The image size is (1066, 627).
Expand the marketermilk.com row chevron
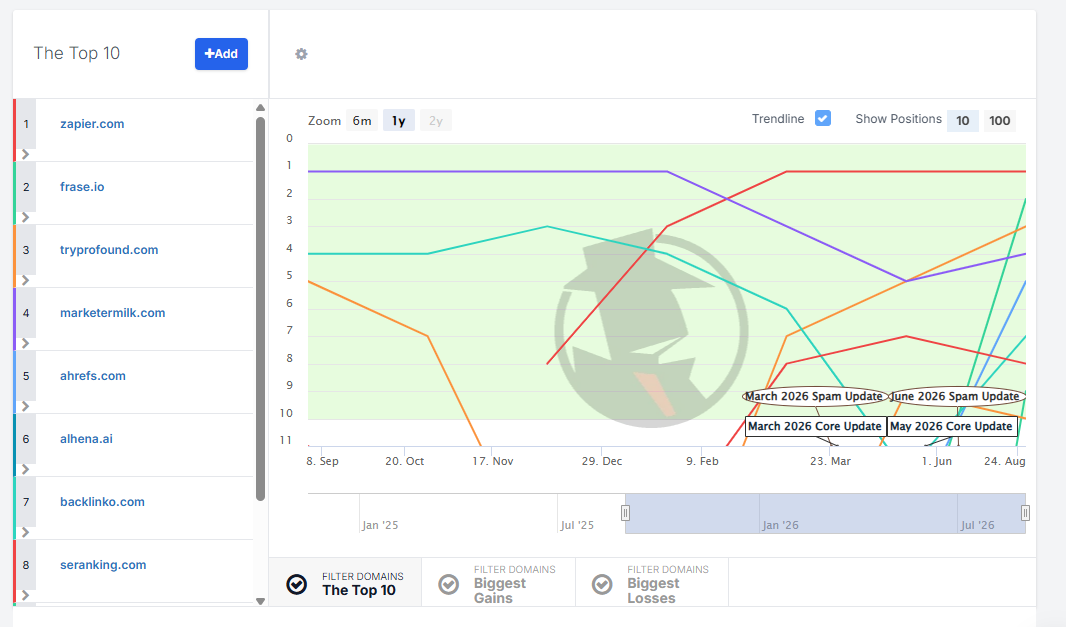click(26, 343)
